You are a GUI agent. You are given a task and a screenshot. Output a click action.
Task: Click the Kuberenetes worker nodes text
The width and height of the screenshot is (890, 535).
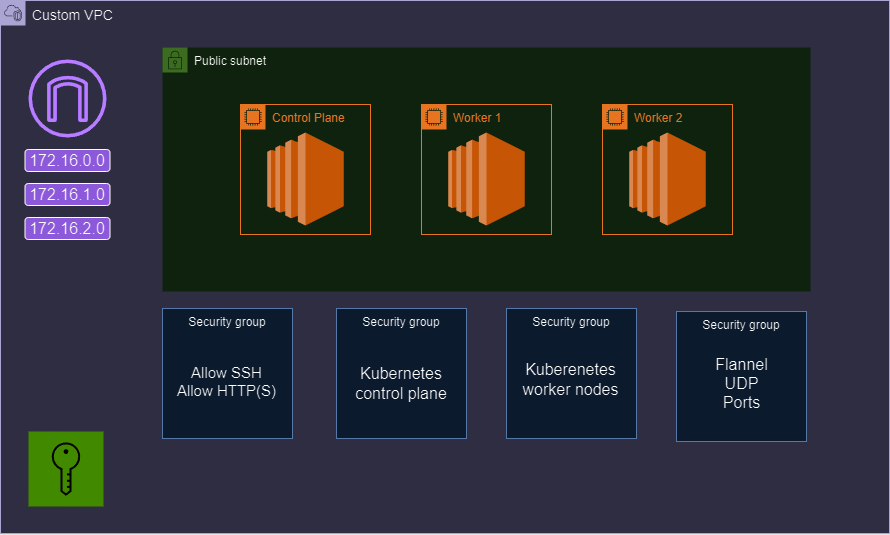(x=570, y=380)
